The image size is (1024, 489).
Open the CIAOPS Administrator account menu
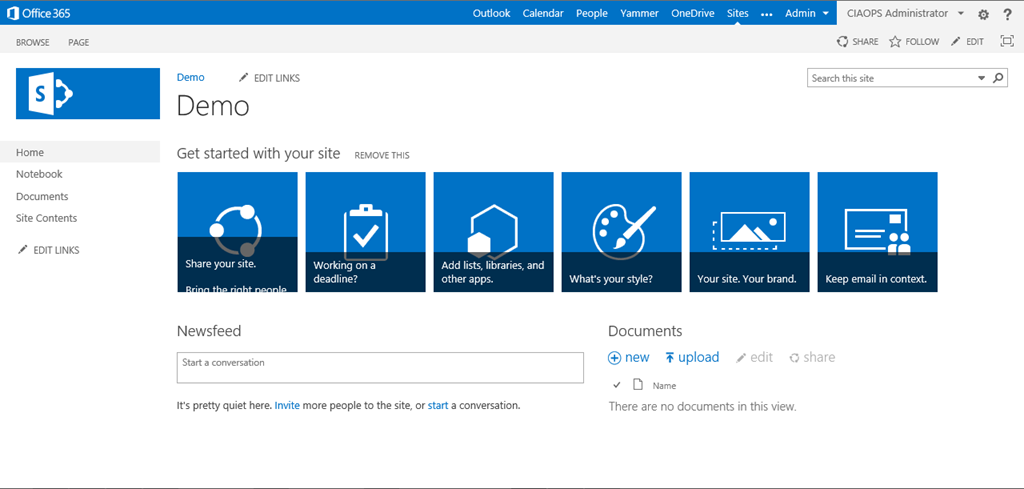(904, 14)
